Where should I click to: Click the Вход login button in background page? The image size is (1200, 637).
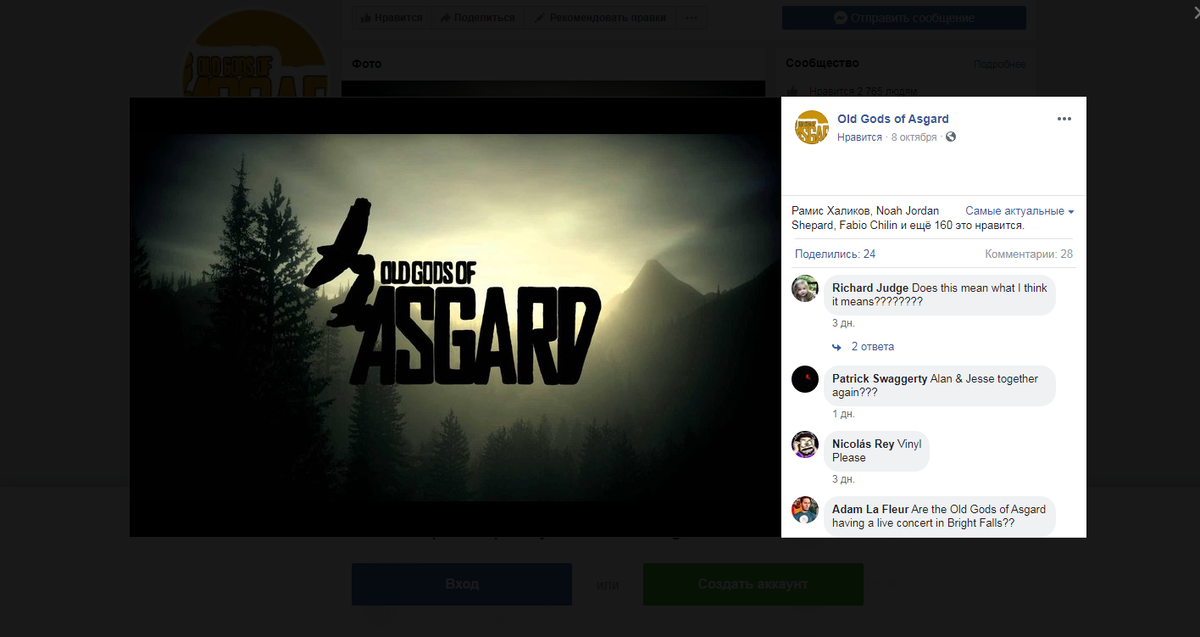[462, 584]
